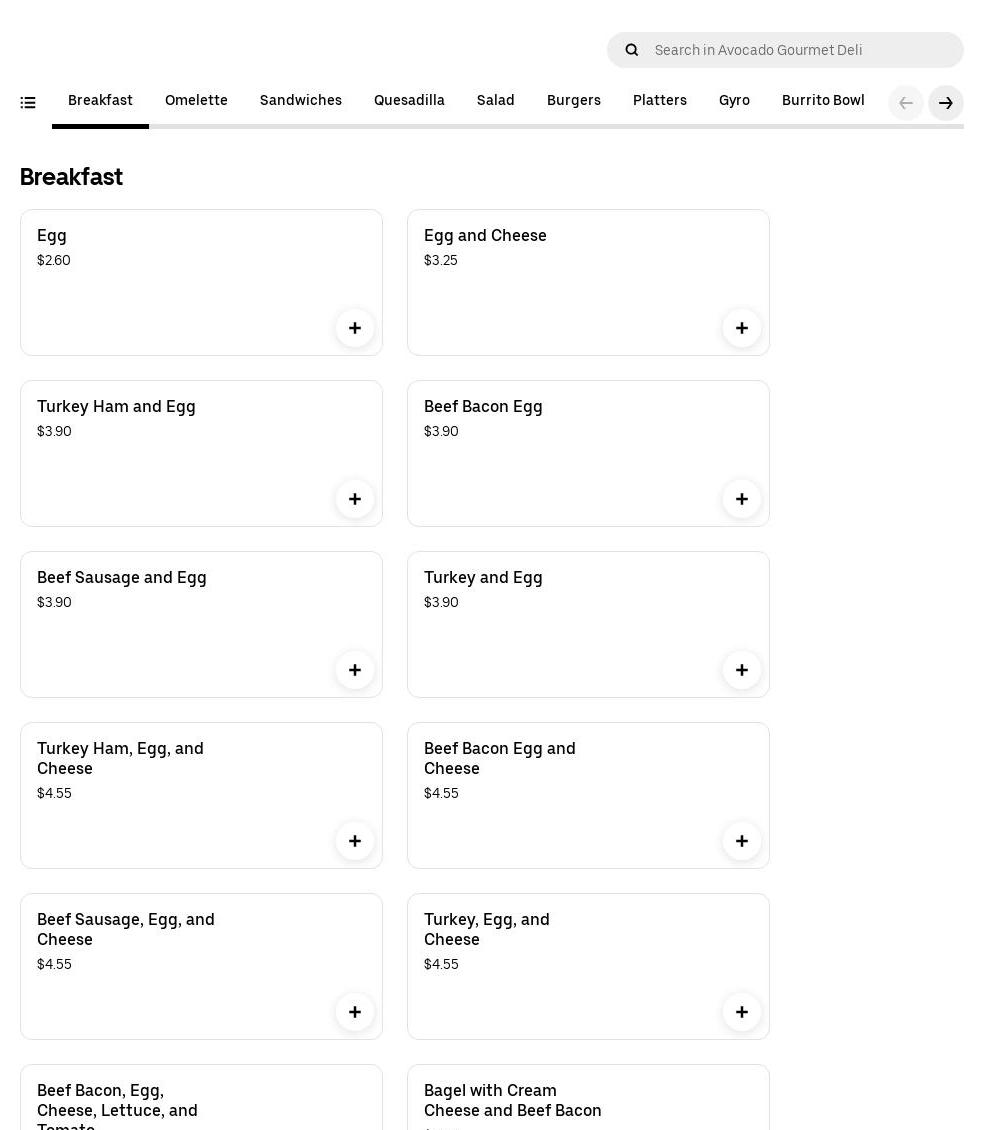Add Beef Sausage and Egg to cart
Image resolution: width=984 pixels, height=1130 pixels.
click(355, 670)
